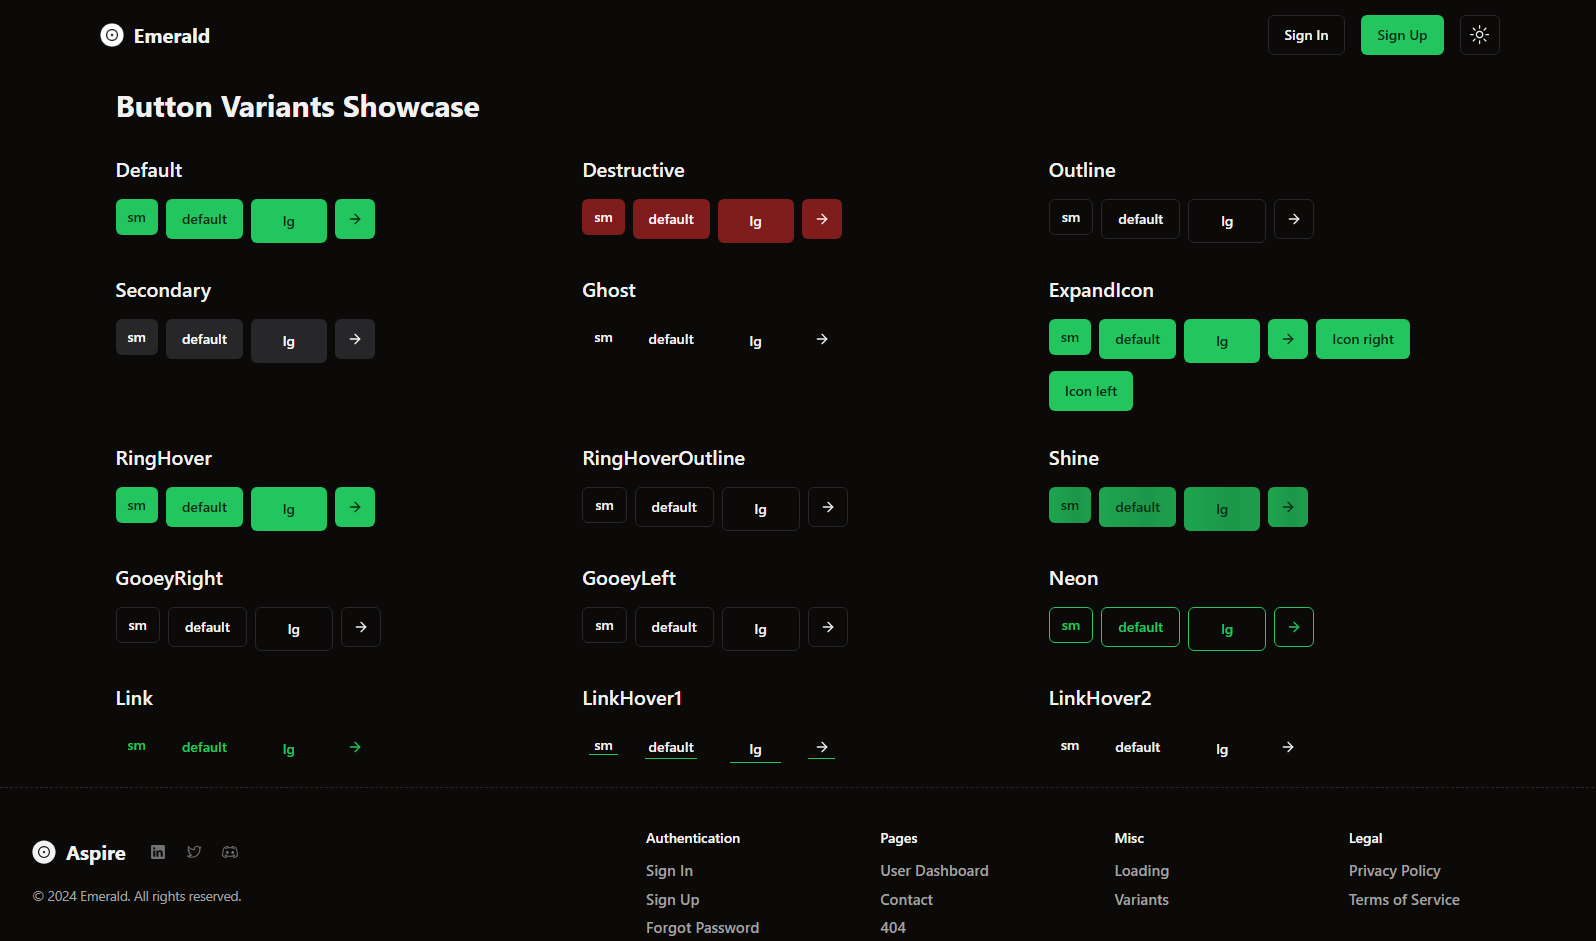Click the Ghost sm button
Image resolution: width=1596 pixels, height=941 pixels.
(x=604, y=337)
